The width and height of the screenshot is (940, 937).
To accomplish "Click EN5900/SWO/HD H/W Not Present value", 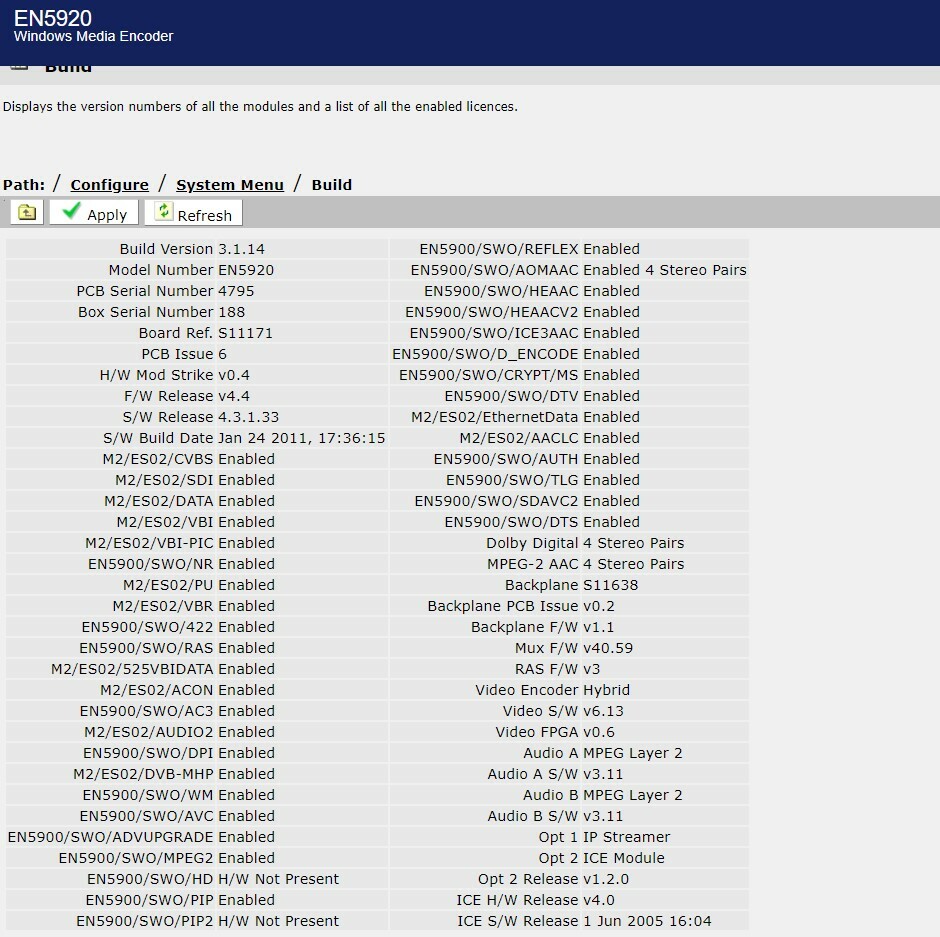I will pos(278,879).
